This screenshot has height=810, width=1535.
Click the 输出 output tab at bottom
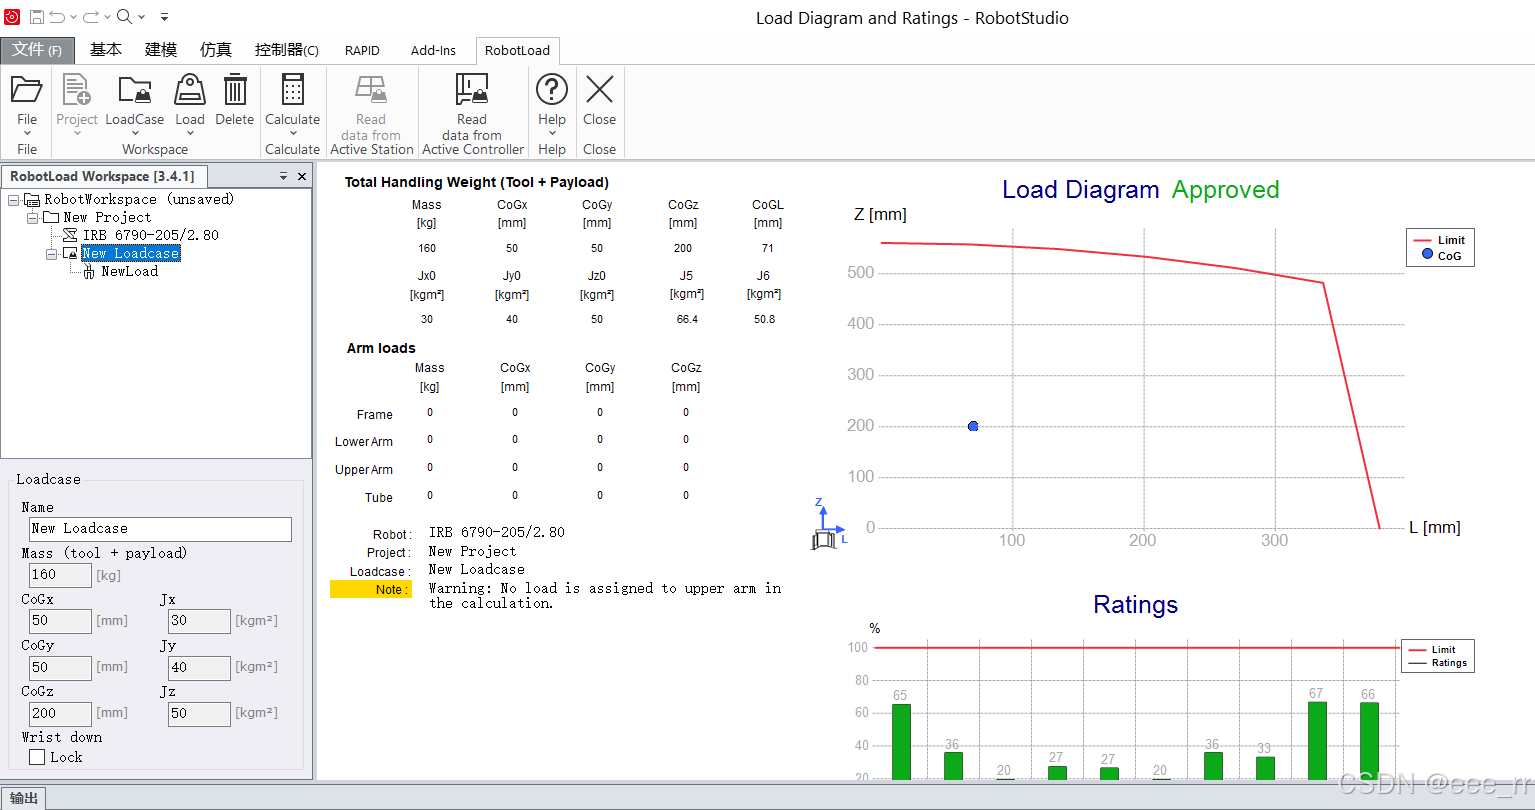(24, 798)
